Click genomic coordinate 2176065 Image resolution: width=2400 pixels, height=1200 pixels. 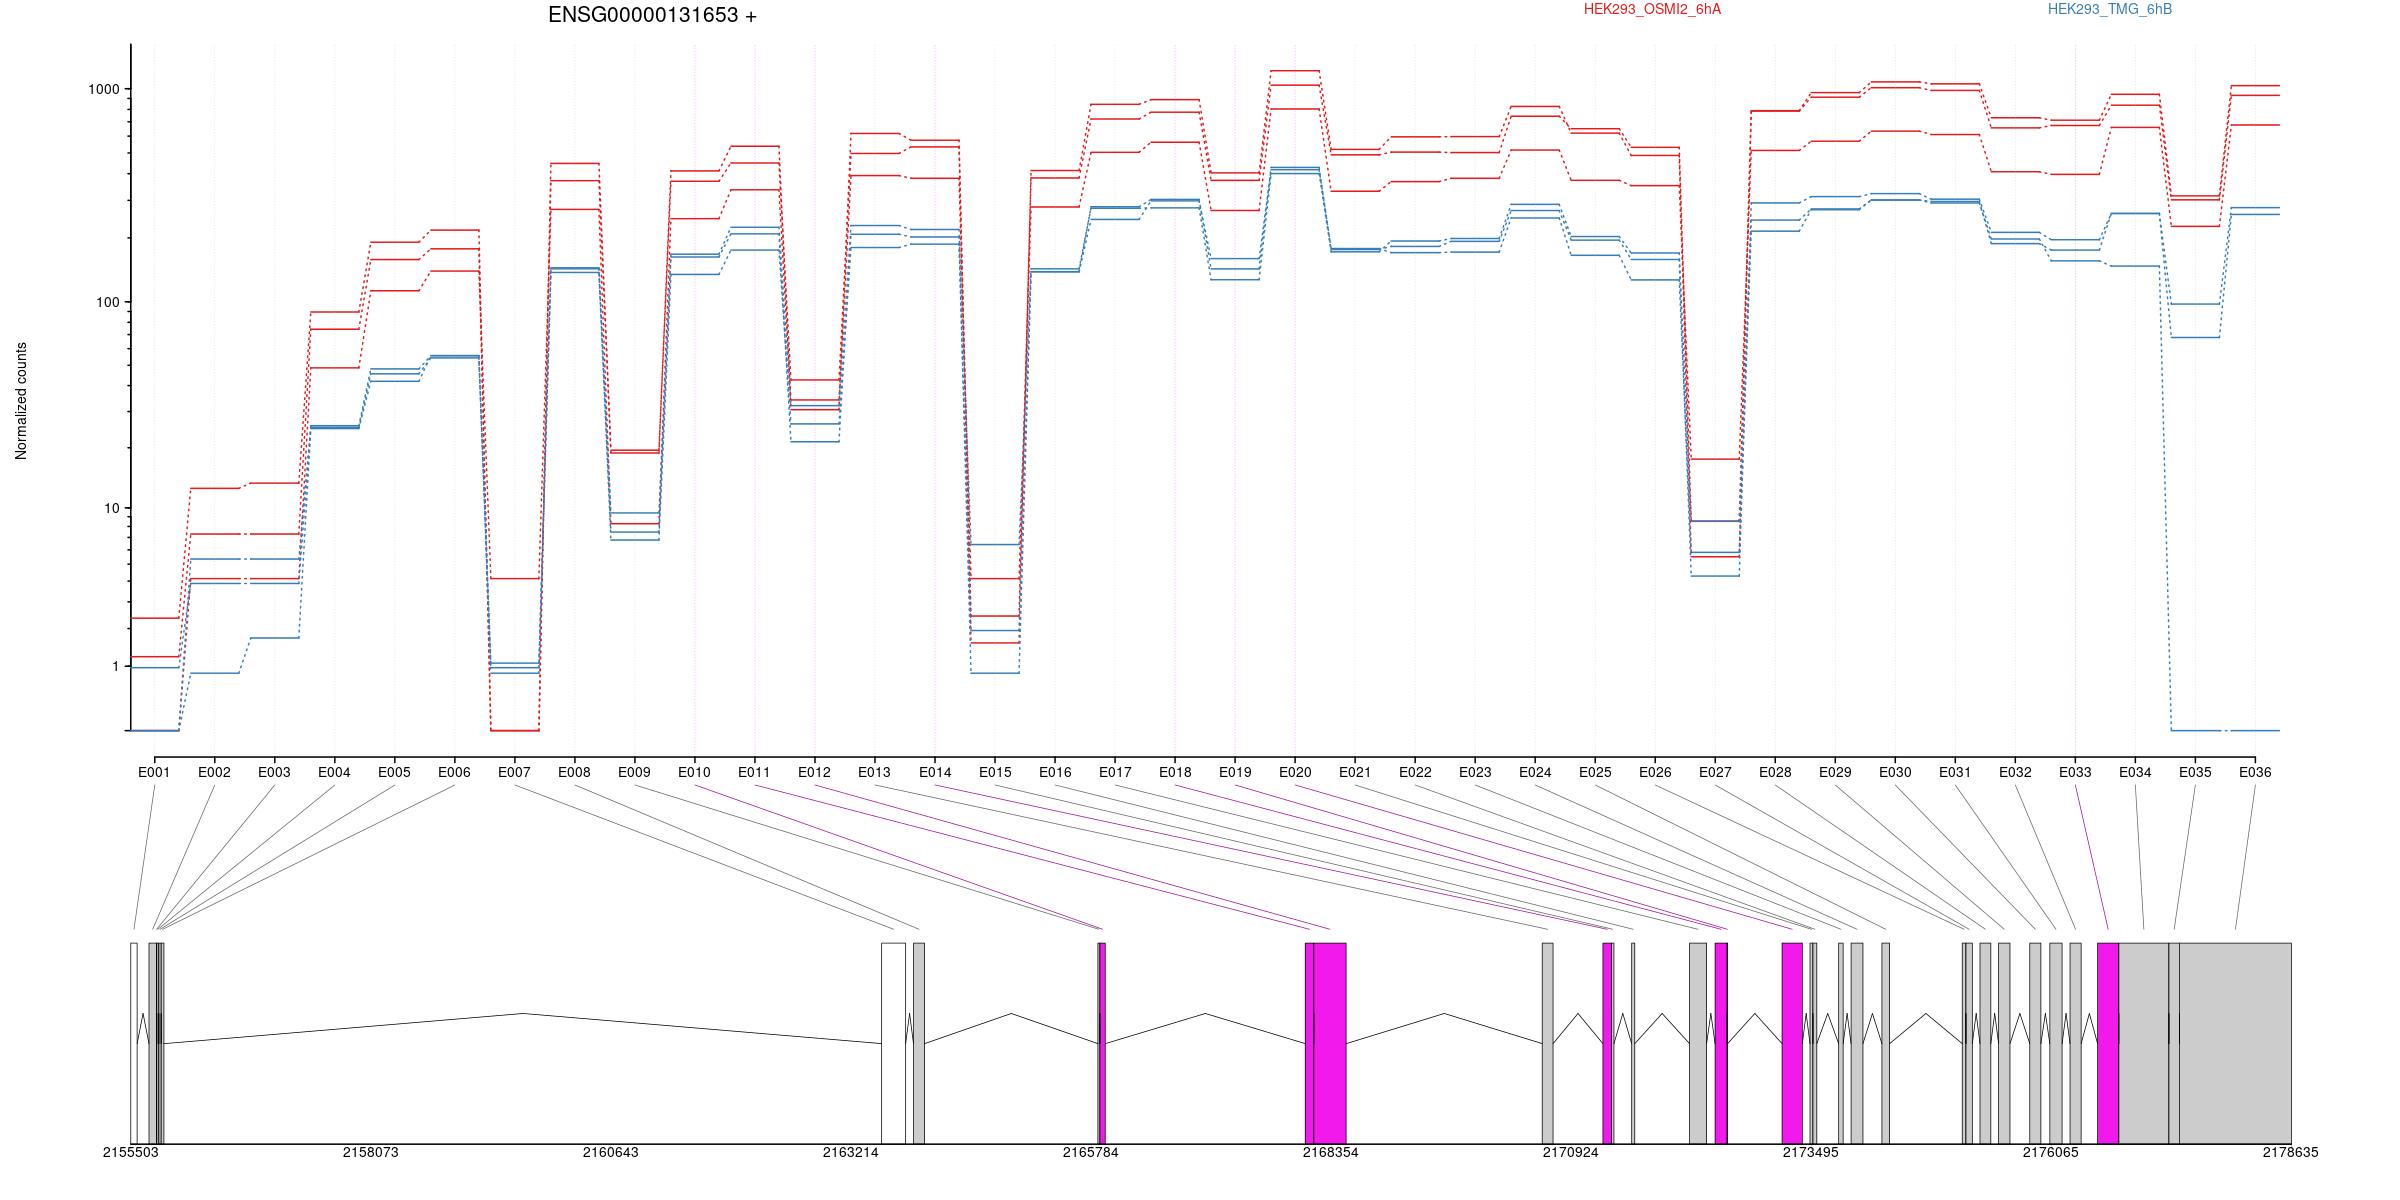point(2050,1152)
